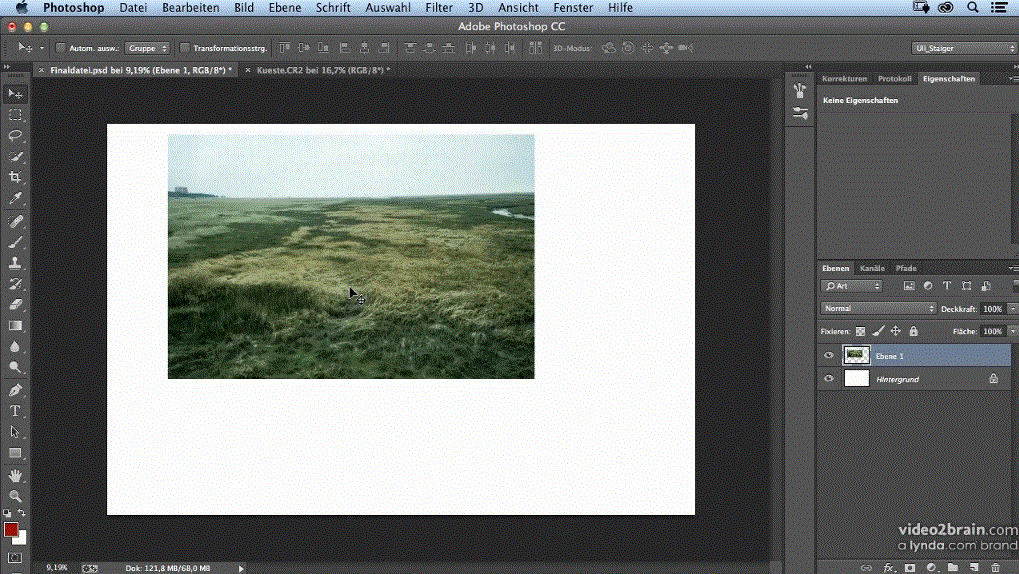Switch to the Pfade tab
This screenshot has height=574, width=1019.
(906, 268)
